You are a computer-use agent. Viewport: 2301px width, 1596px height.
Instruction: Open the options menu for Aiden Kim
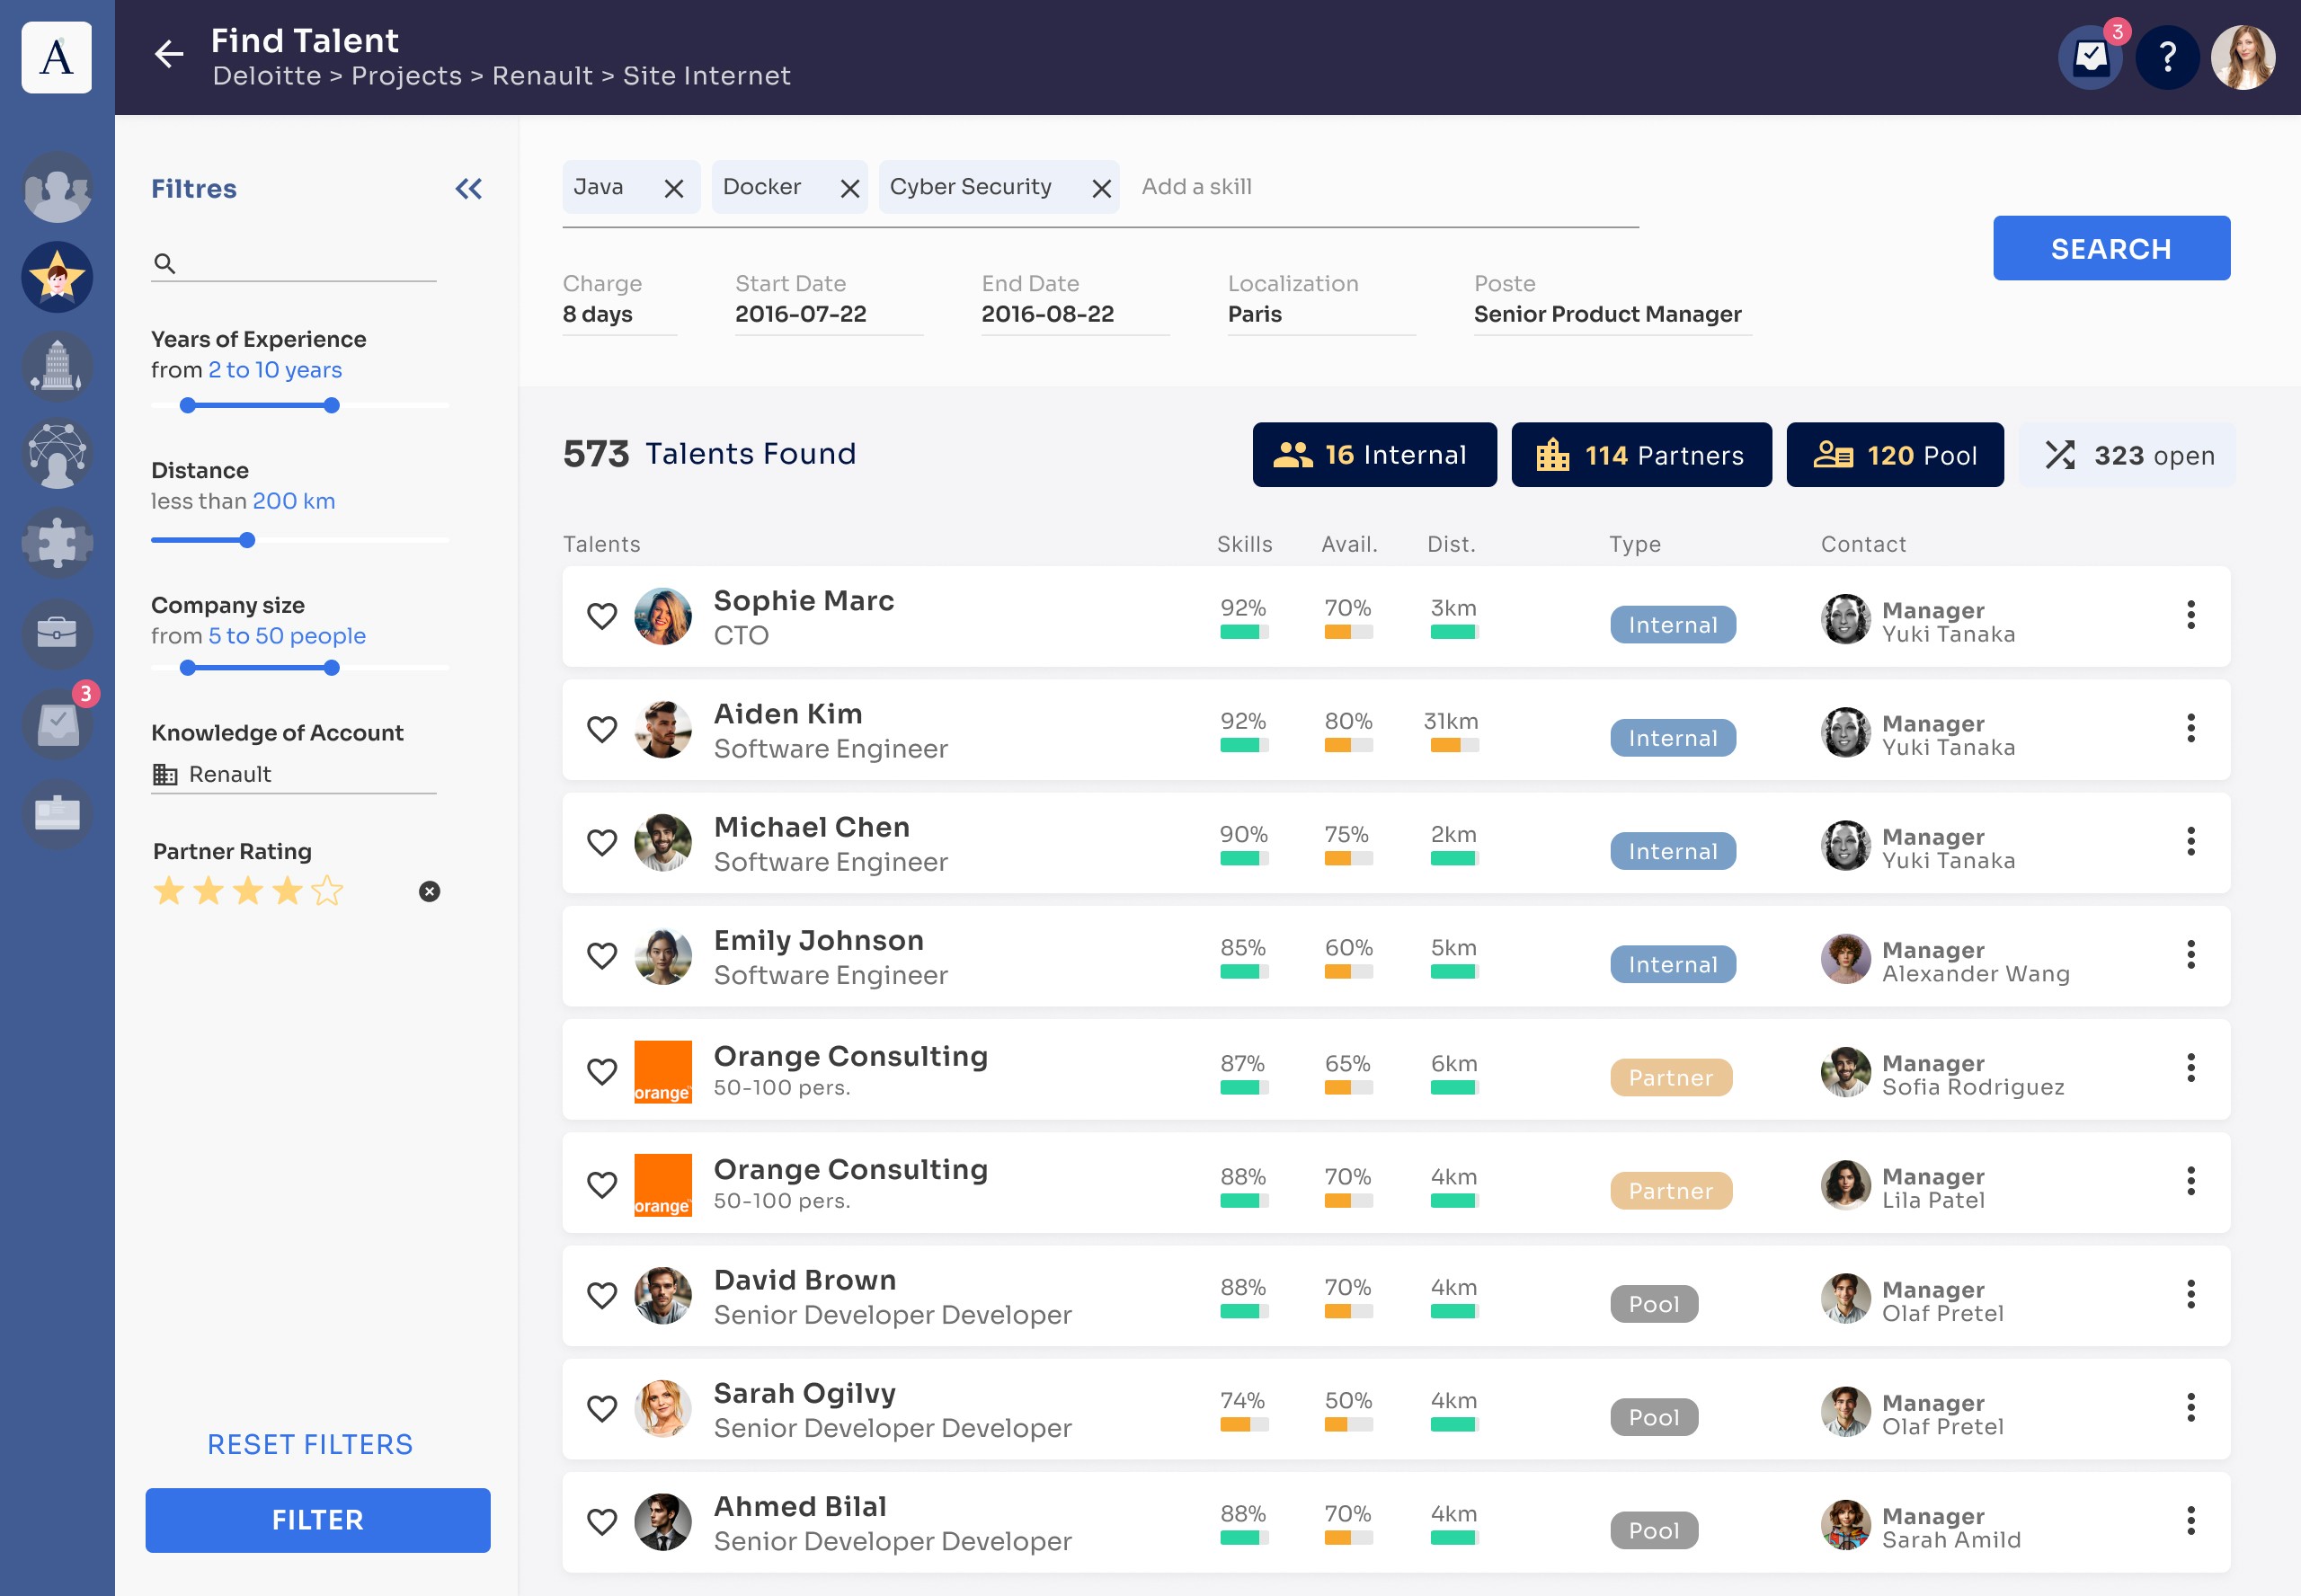(x=2191, y=728)
